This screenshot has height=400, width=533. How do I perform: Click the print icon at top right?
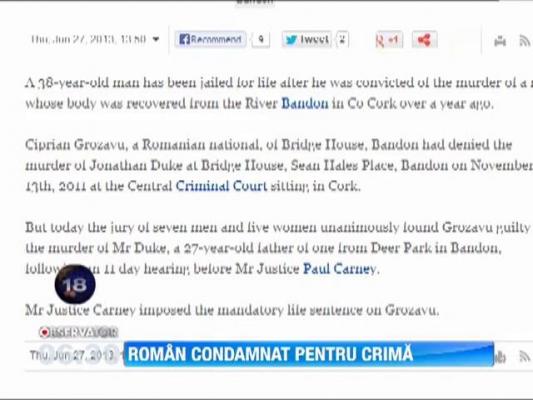(x=500, y=41)
